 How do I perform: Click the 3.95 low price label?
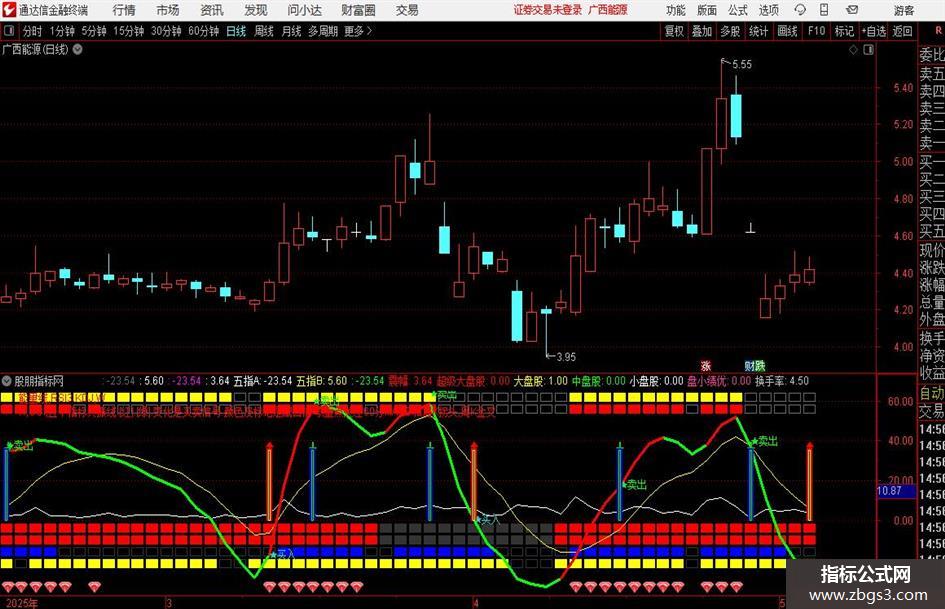pyautogui.click(x=566, y=357)
